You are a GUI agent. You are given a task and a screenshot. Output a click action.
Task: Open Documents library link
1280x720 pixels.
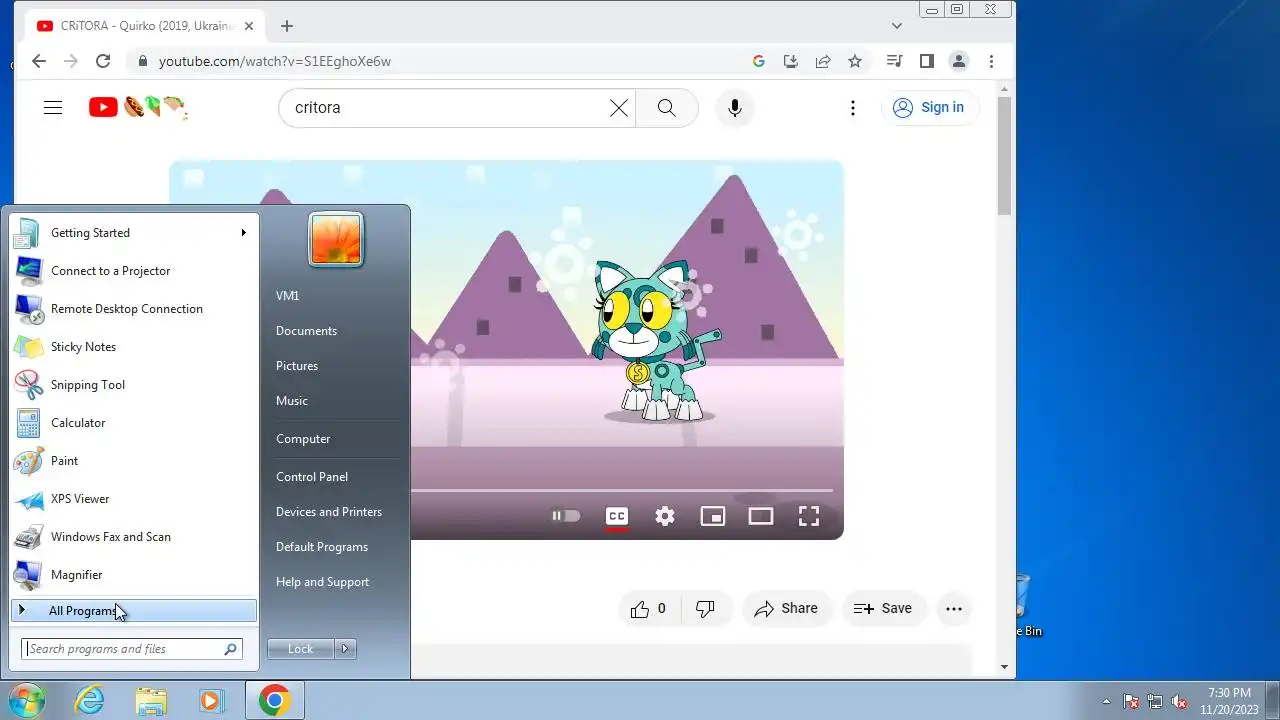[306, 331]
